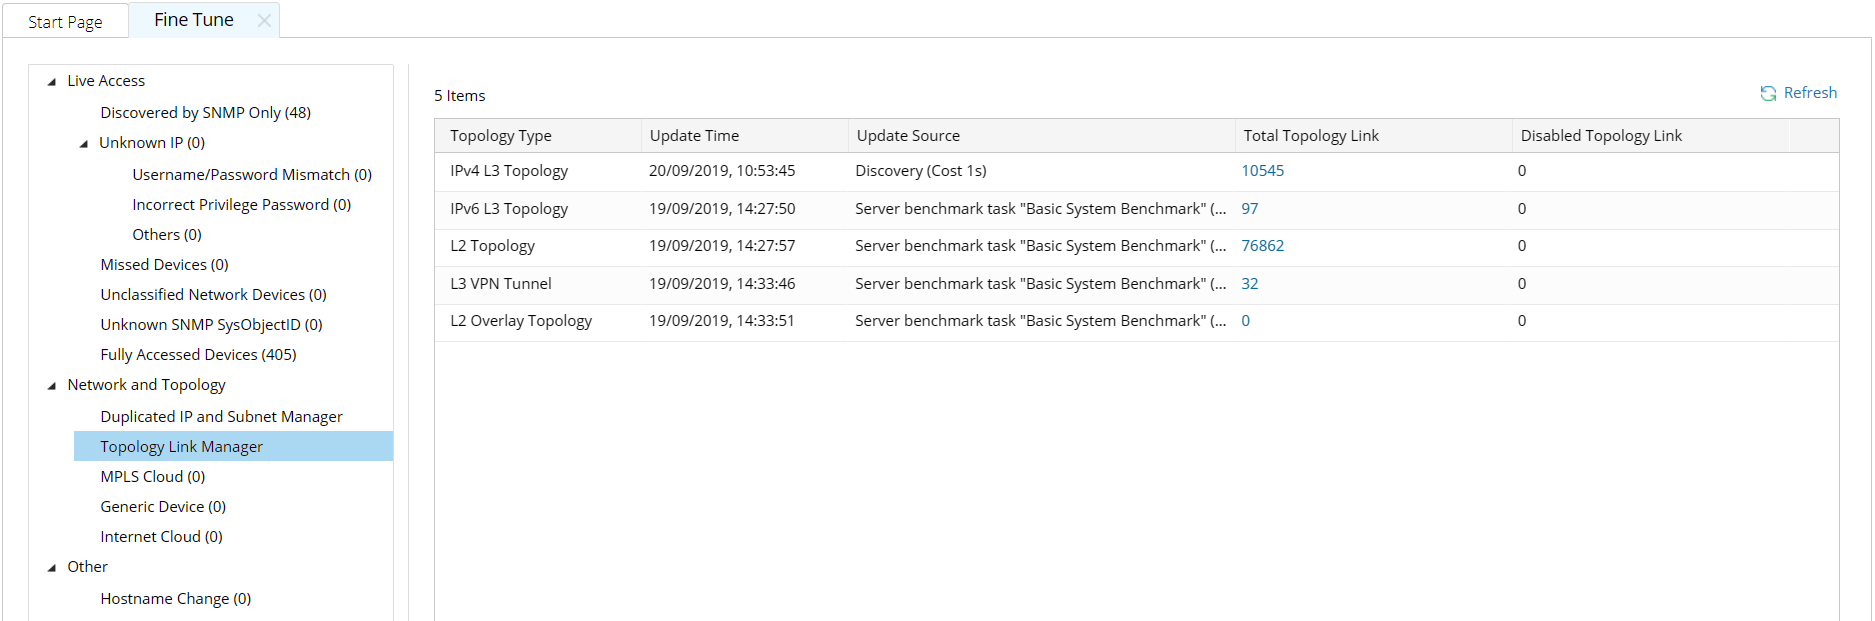Switch to the Start Page tab
The width and height of the screenshot is (1875, 621).
coord(65,22)
